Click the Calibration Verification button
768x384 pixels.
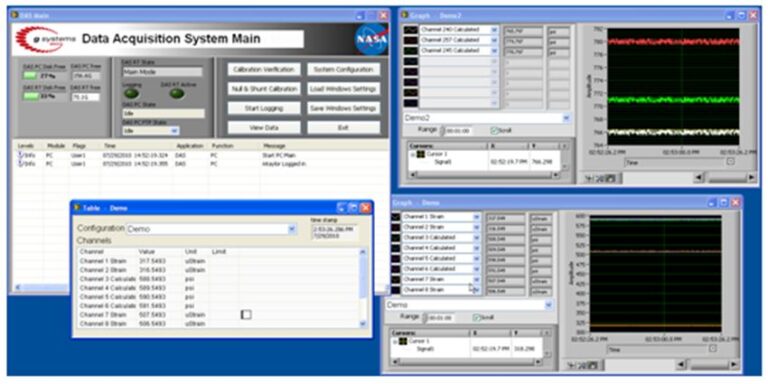pyautogui.click(x=264, y=70)
